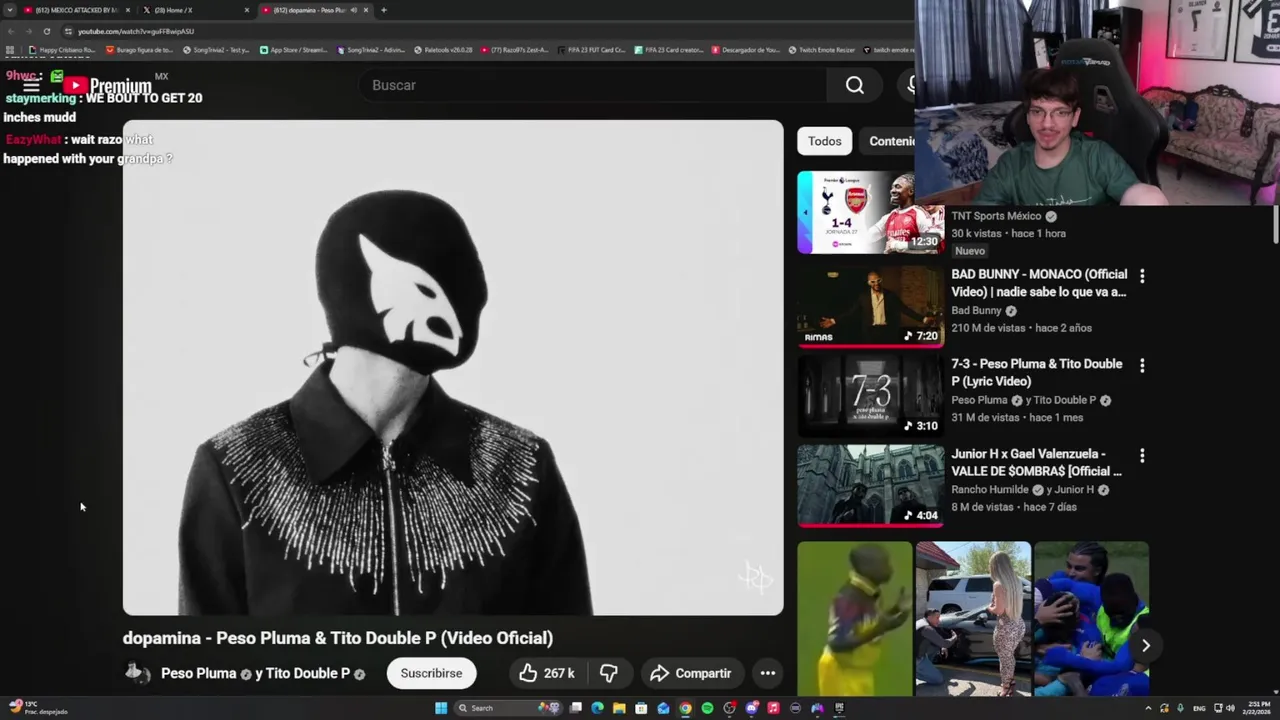Select the Contenido filter chip
Image resolution: width=1280 pixels, height=720 pixels.
point(890,141)
